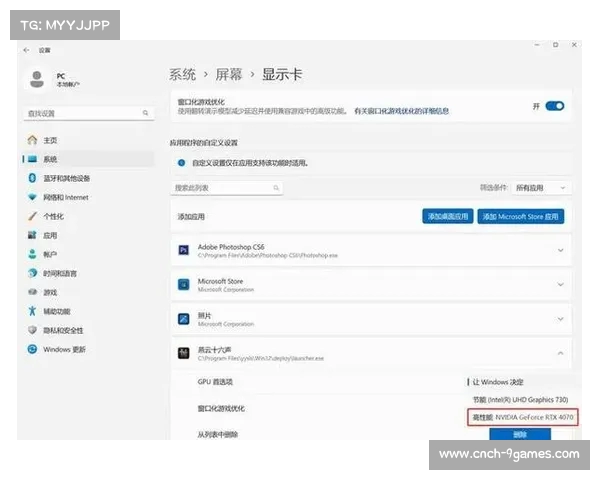
Task: Open 隐私和安全性 in the sidebar
Action: tap(89, 330)
